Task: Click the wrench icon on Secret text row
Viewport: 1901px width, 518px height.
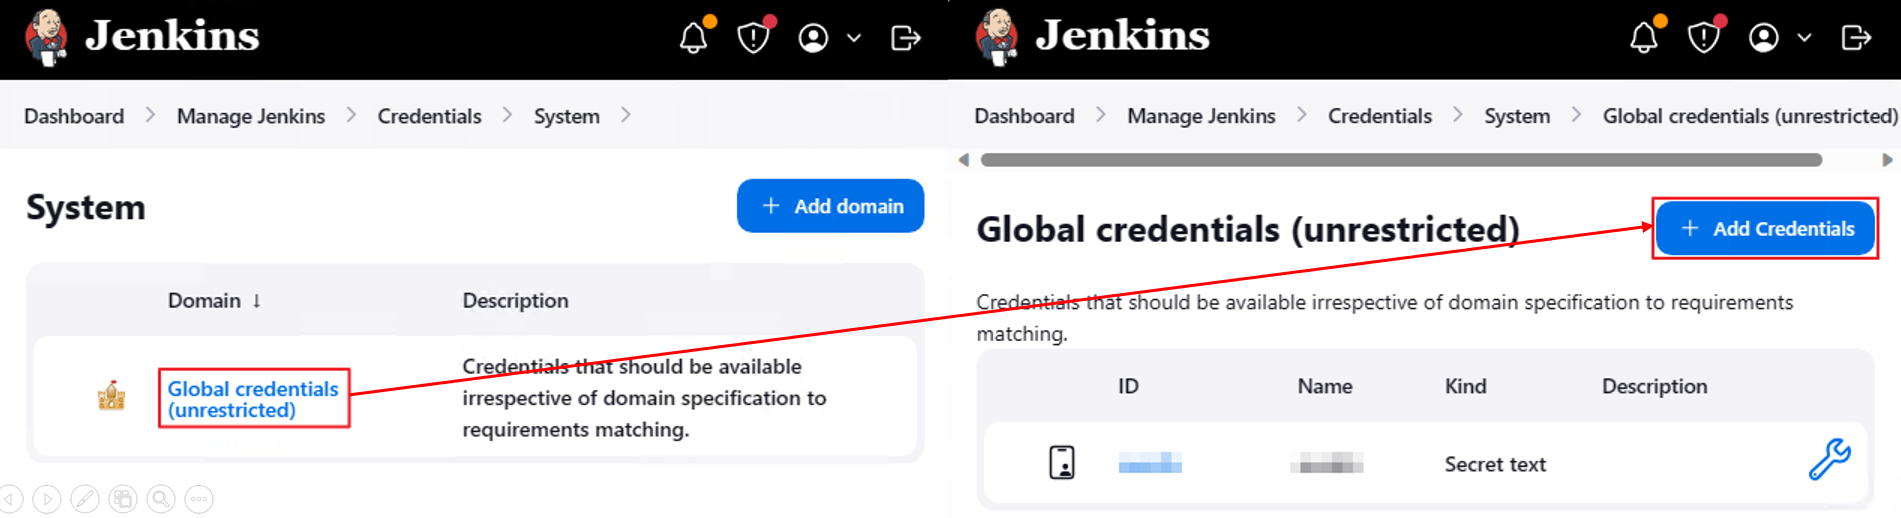Action: [x=1829, y=459]
